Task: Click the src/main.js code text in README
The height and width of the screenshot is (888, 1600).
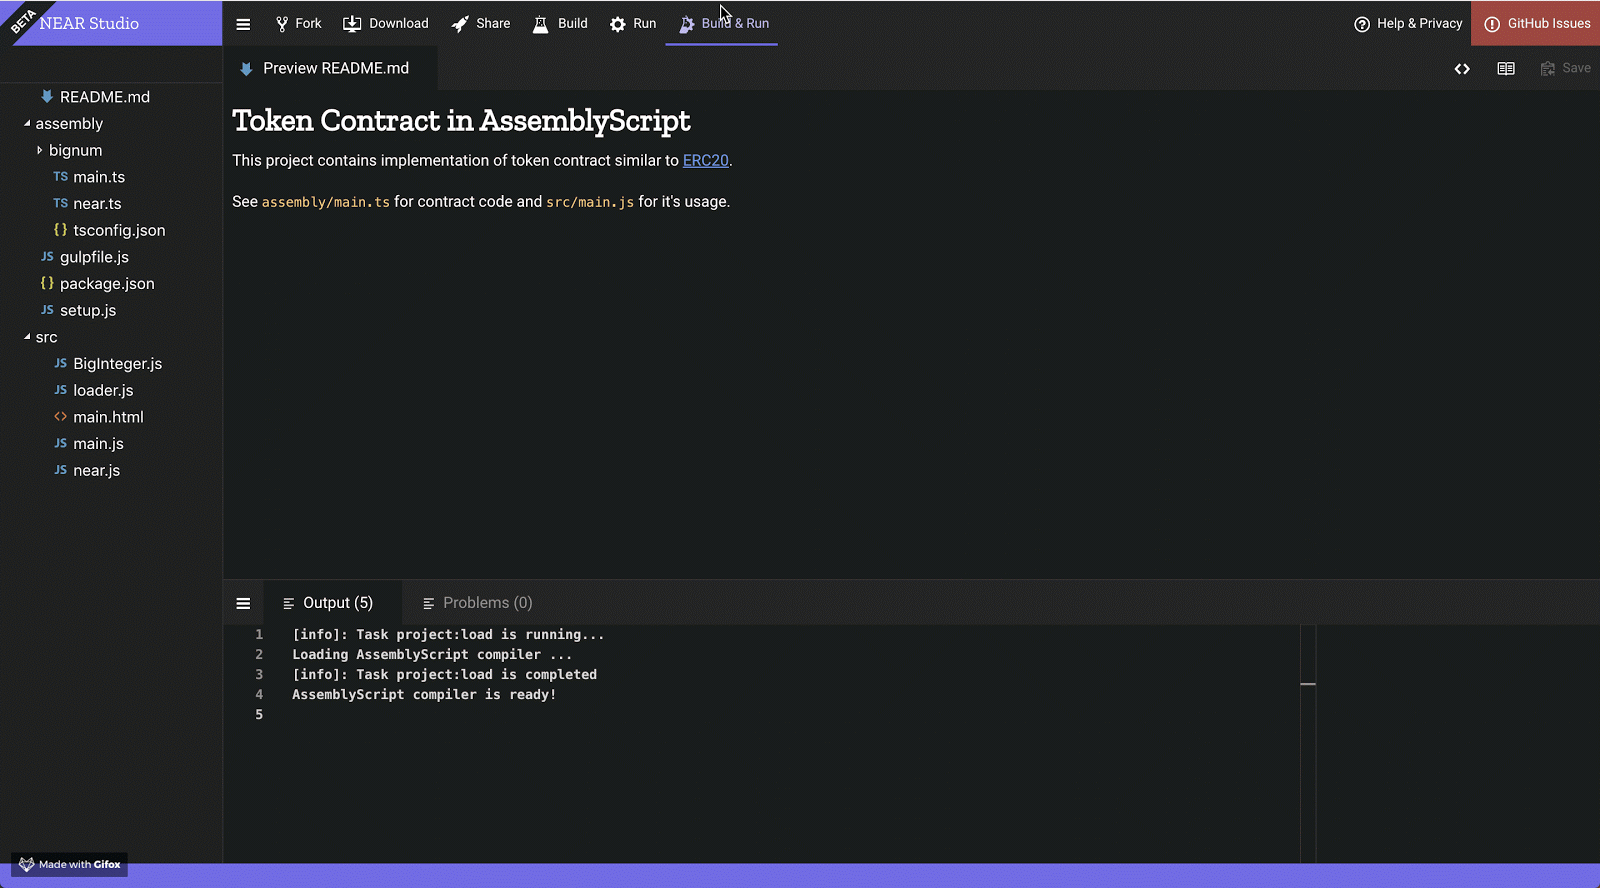Action: coord(590,202)
